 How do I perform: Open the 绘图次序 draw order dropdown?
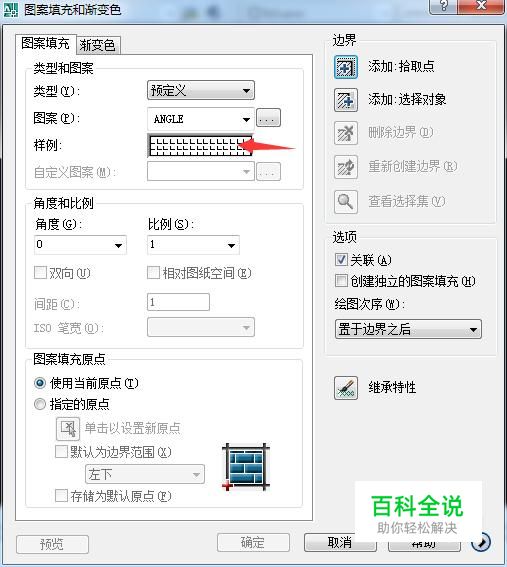coord(408,329)
